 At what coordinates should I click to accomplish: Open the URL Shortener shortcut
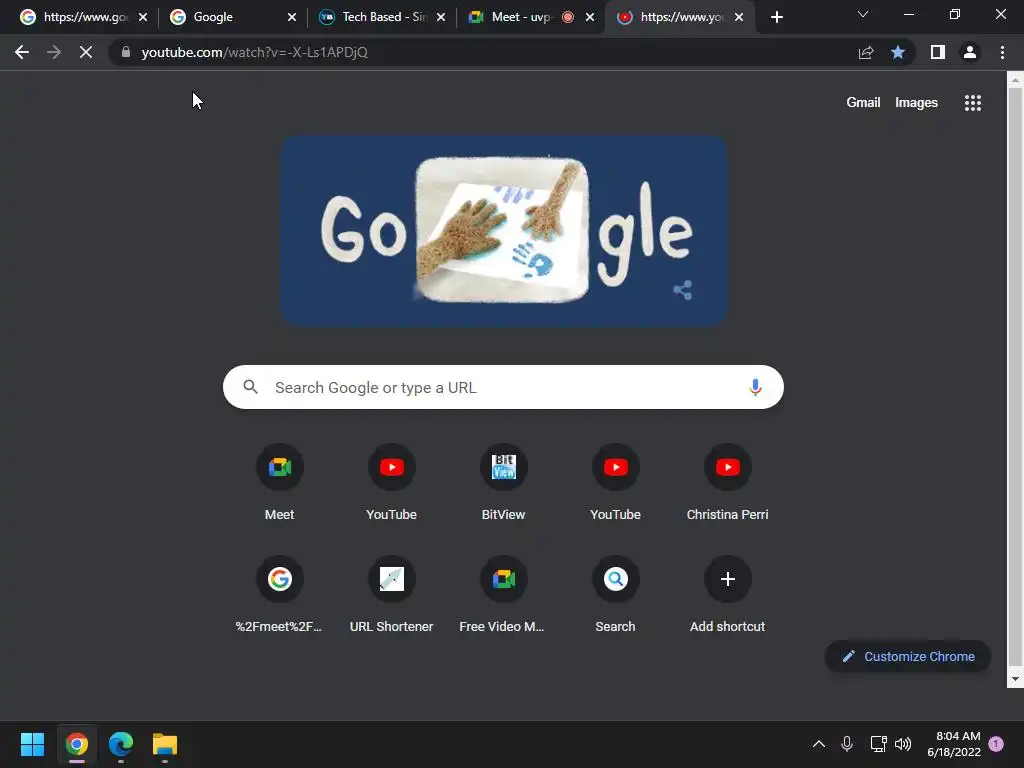[x=391, y=594]
